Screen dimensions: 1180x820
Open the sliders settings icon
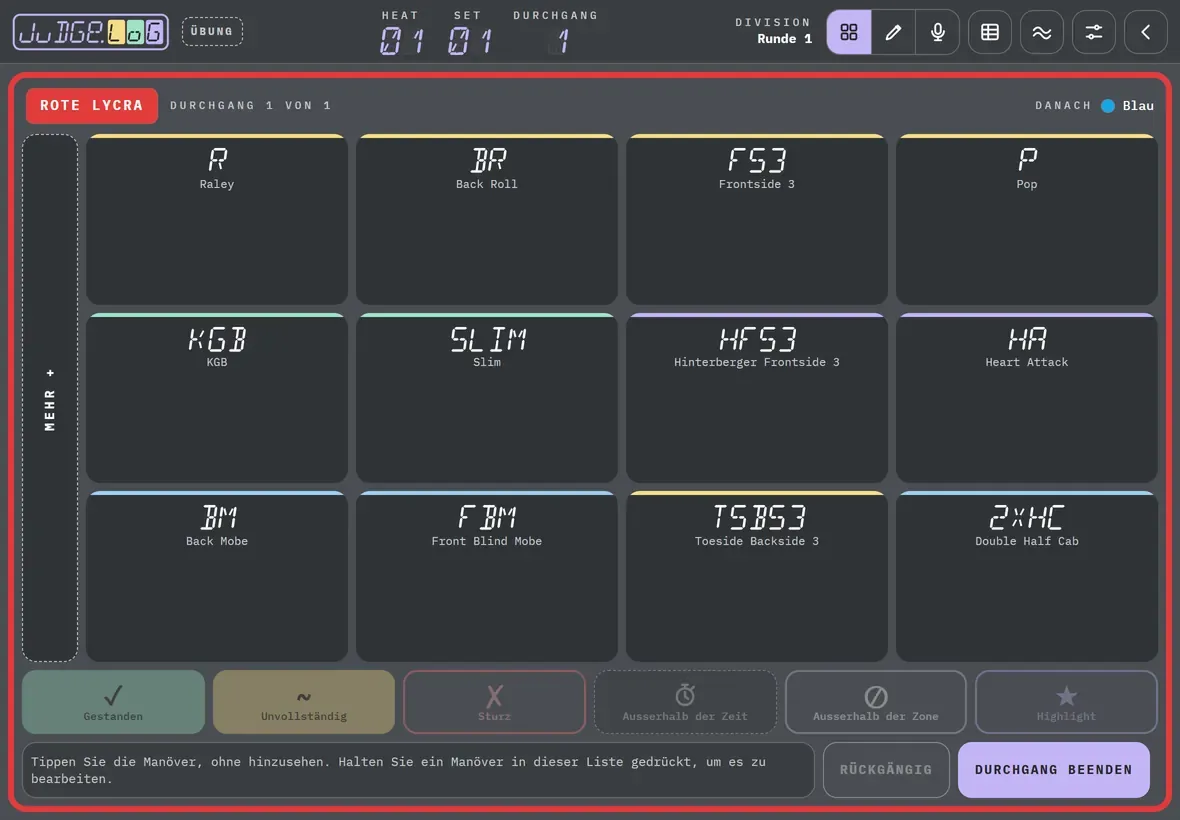1093,32
